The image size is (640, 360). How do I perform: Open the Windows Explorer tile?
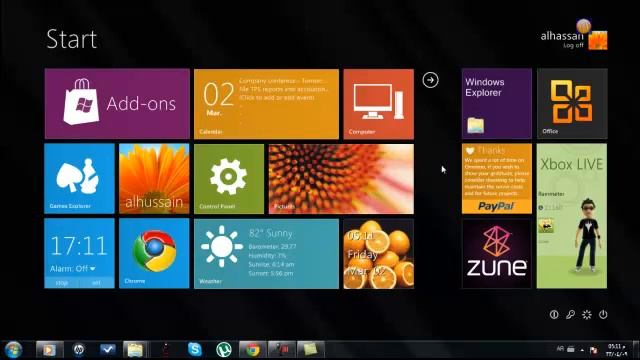pyautogui.click(x=497, y=104)
